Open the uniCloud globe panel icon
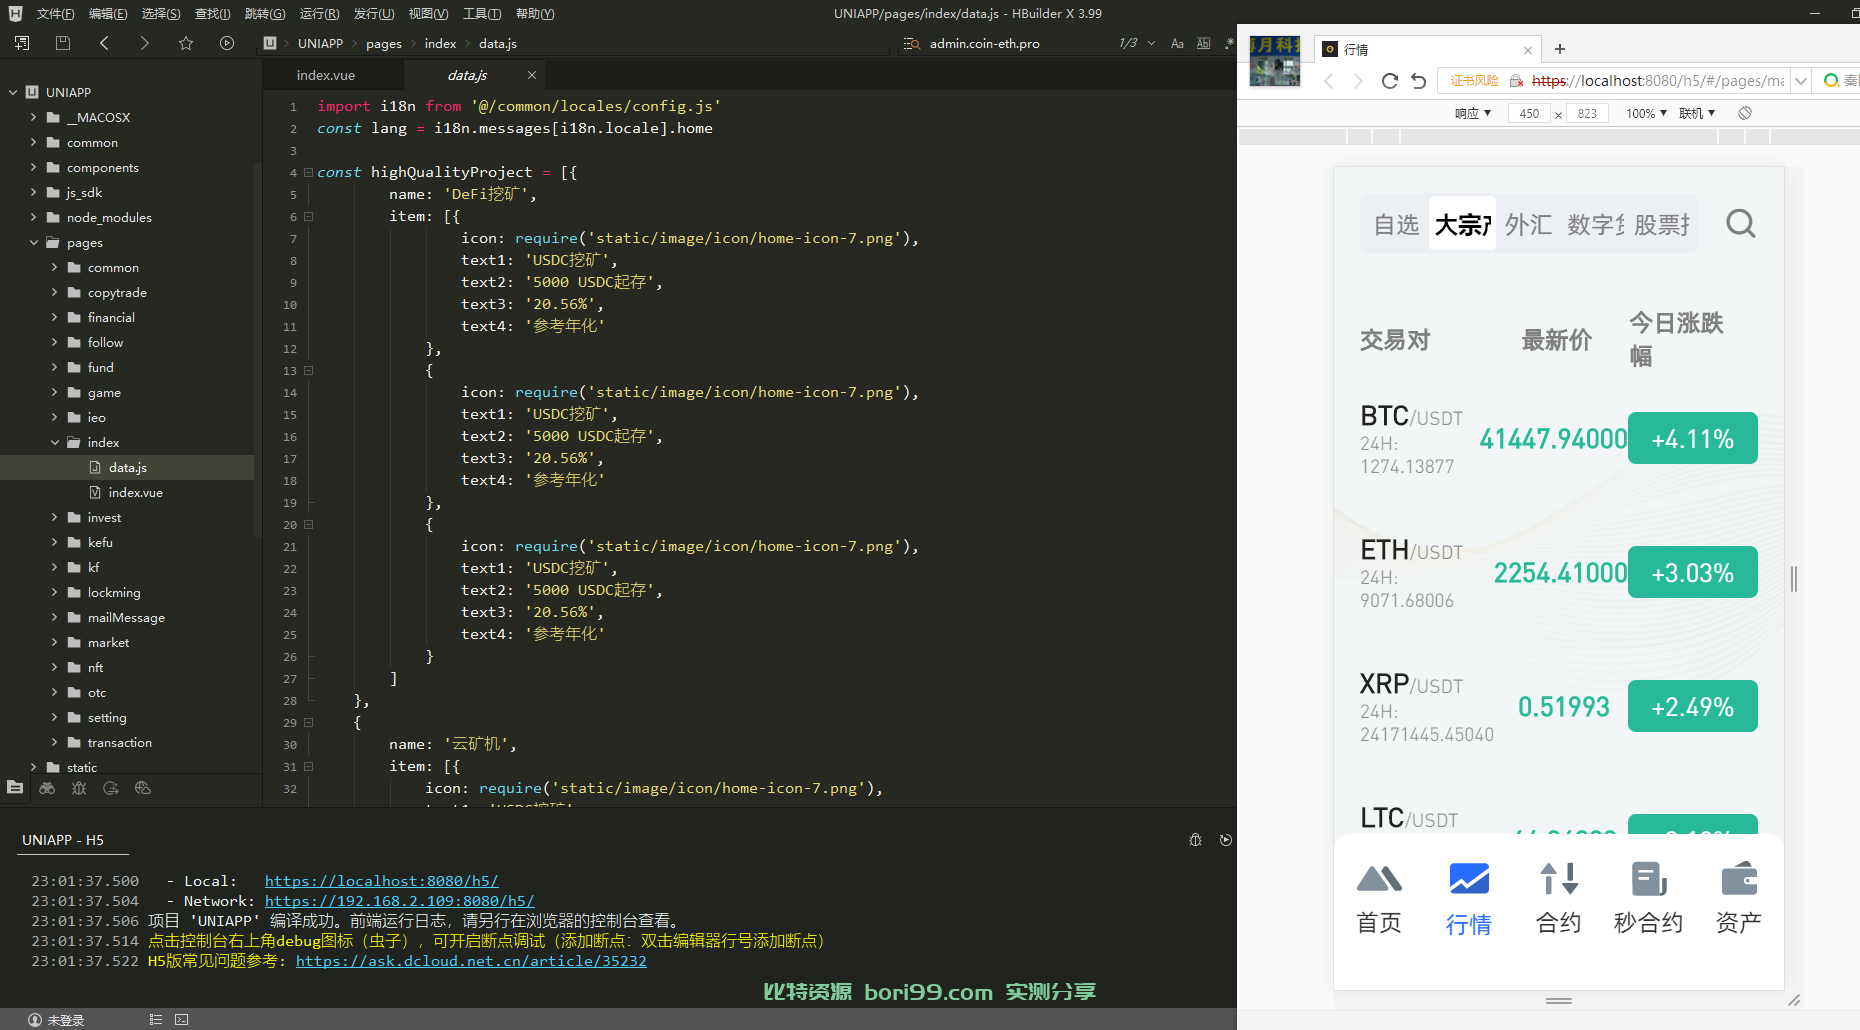The height and width of the screenshot is (1030, 1860). pos(143,788)
